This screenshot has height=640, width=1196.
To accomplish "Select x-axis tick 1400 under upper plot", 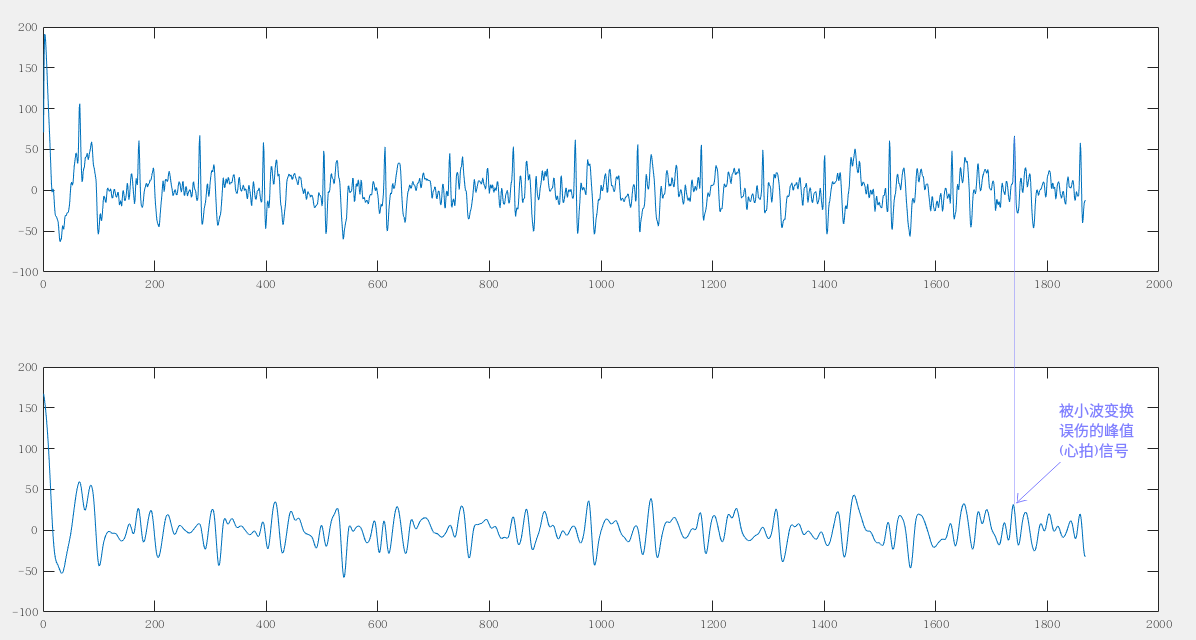I will click(824, 284).
